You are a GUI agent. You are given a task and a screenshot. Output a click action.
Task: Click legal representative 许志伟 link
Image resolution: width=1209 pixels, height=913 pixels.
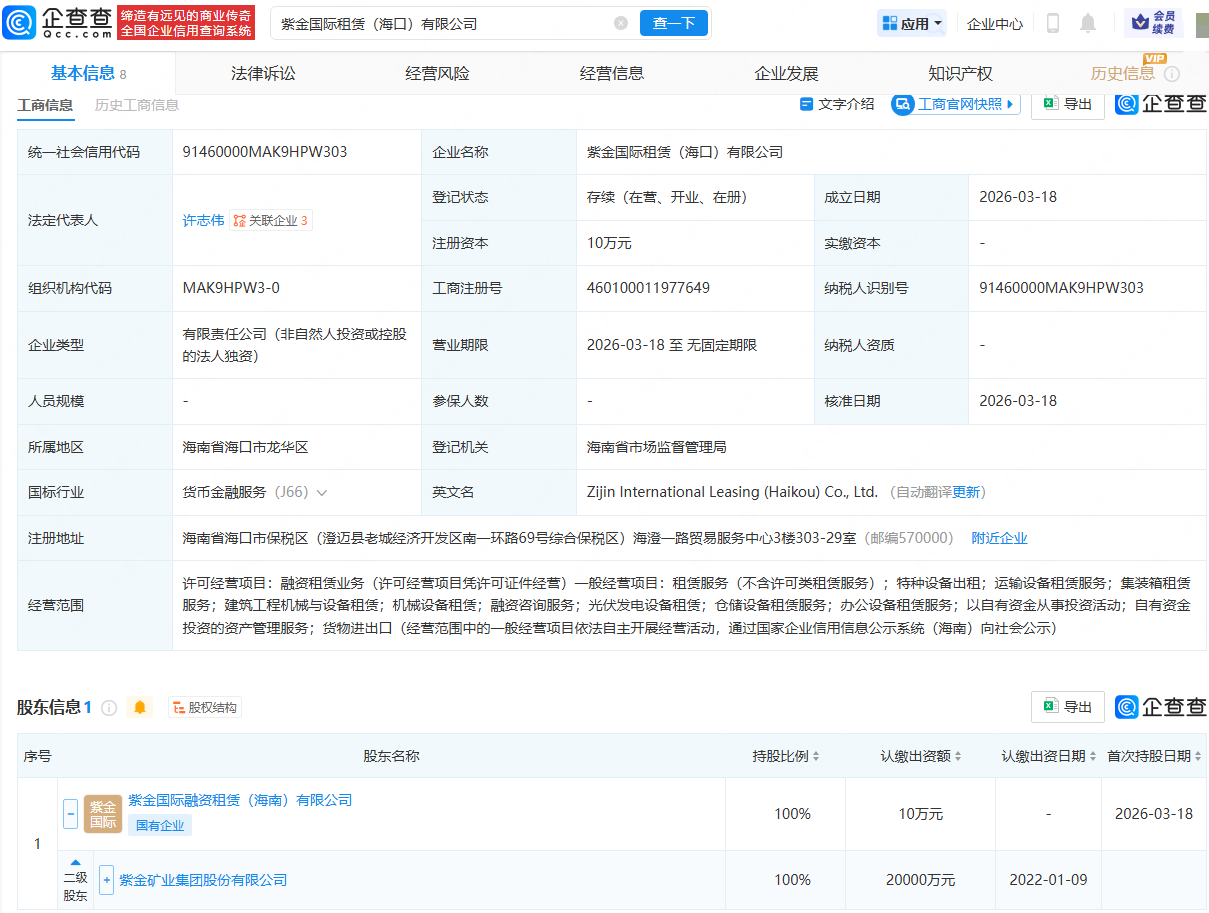[203, 220]
